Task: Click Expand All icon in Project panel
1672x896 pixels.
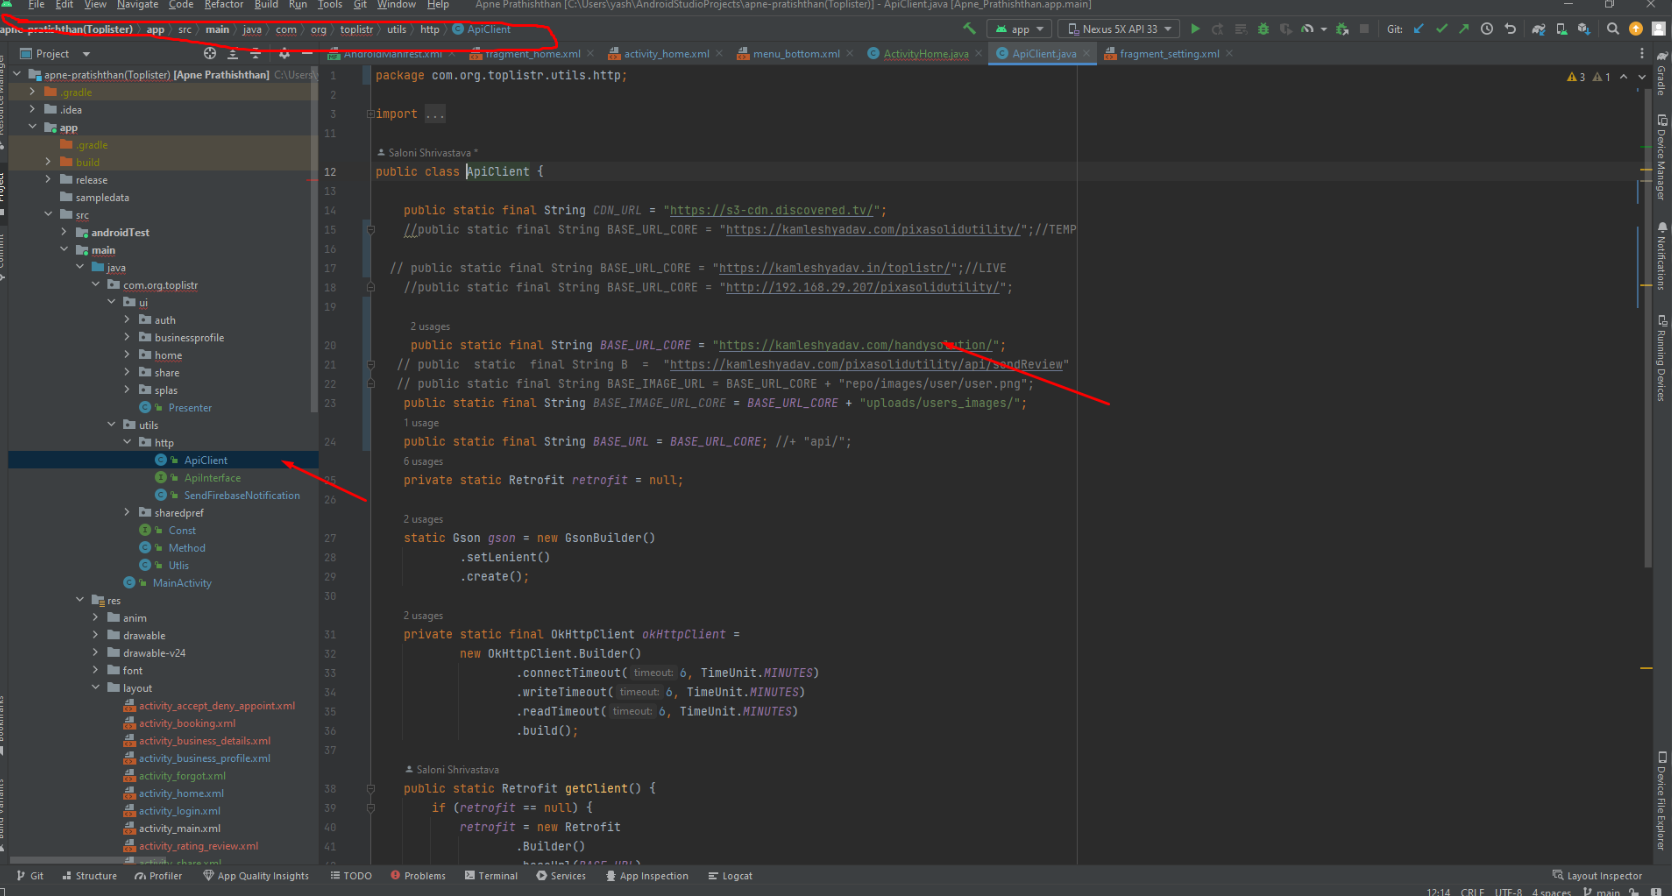Action: click(x=233, y=54)
